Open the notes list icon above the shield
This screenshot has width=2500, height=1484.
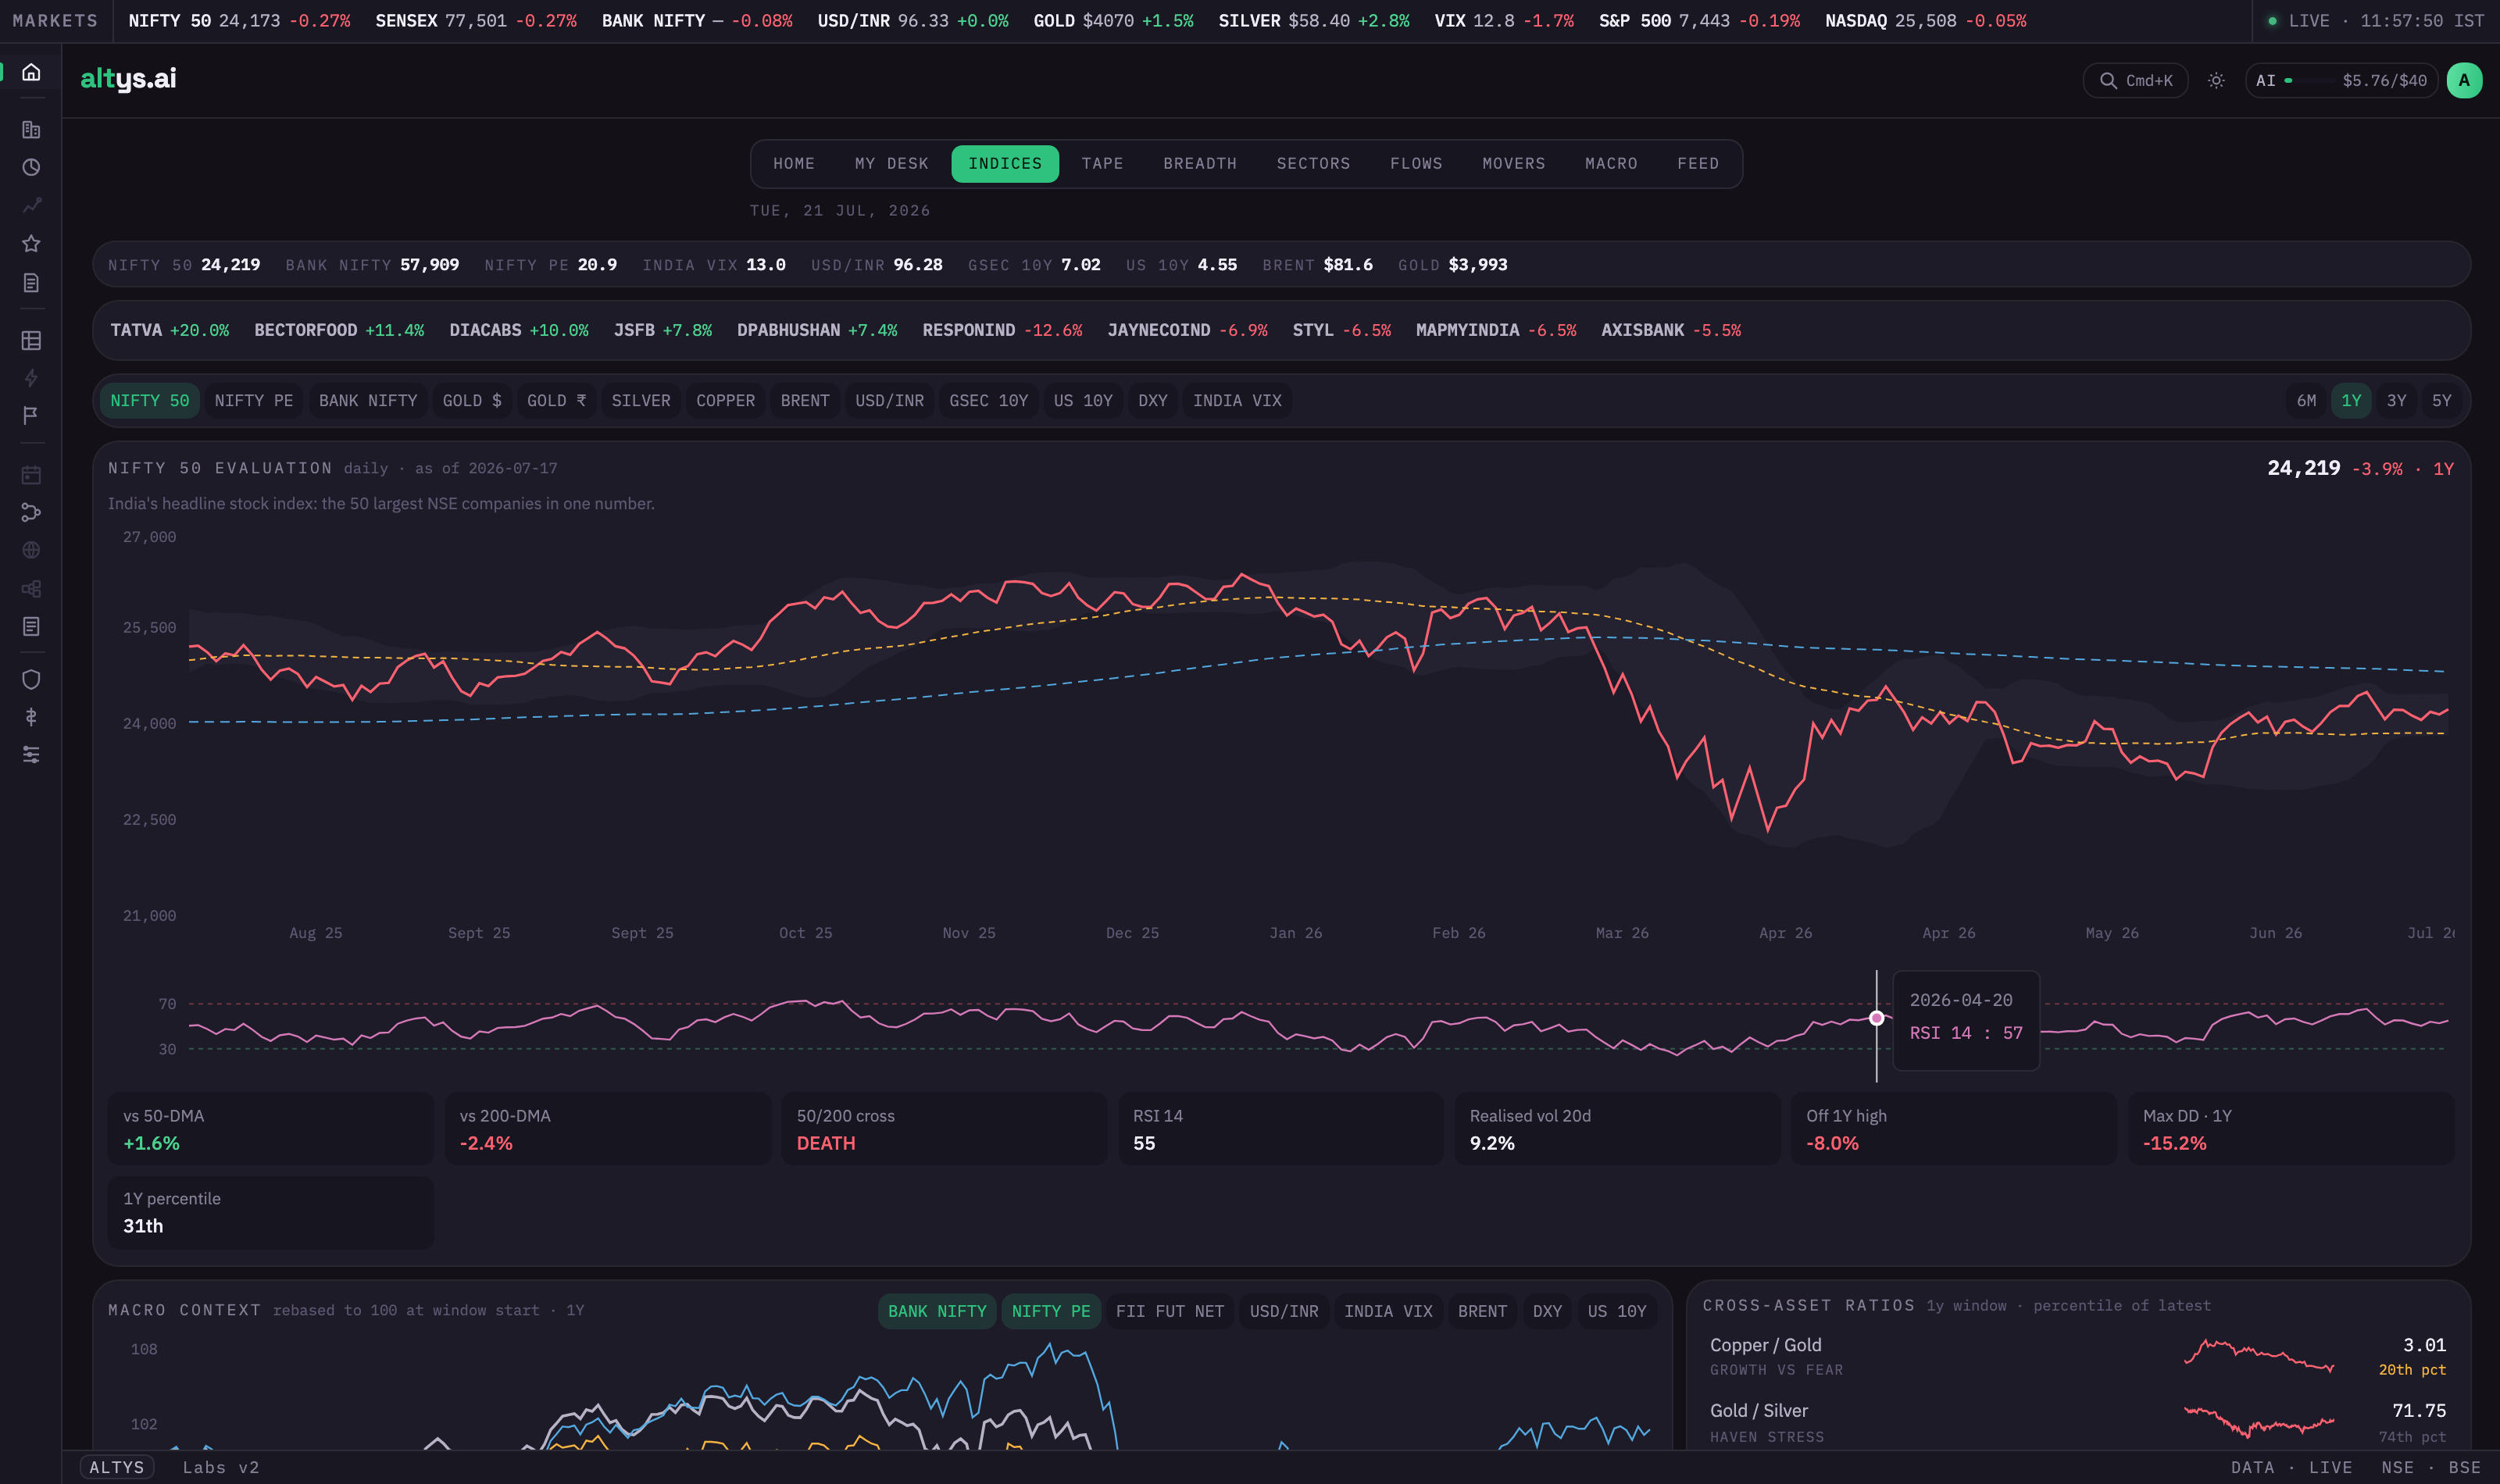[x=31, y=626]
